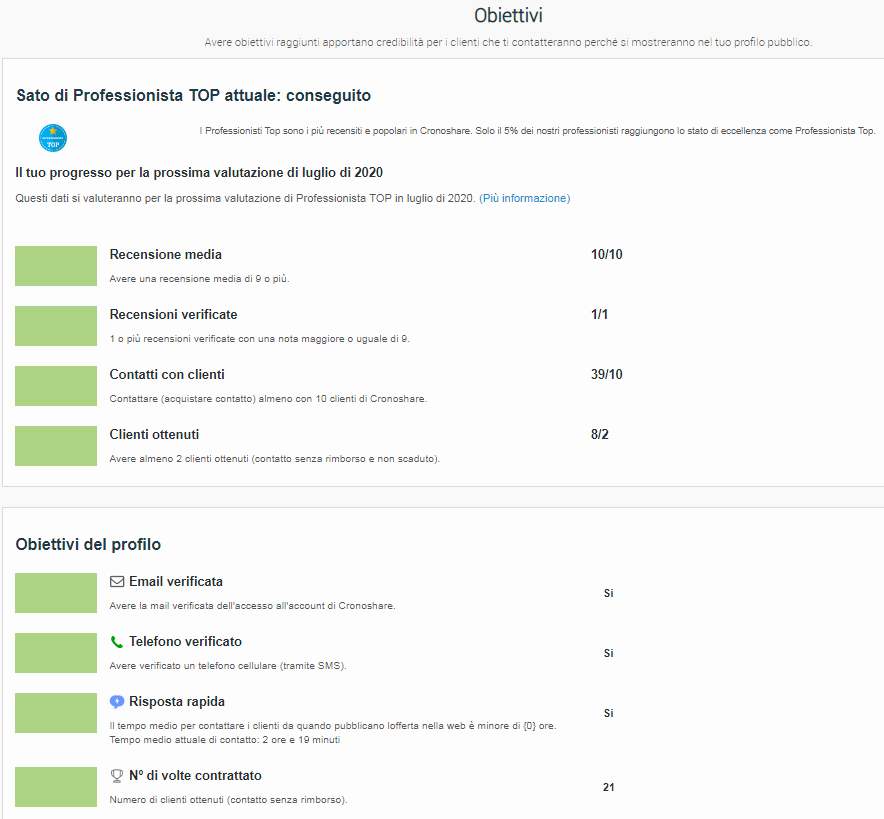This screenshot has width=884, height=819.
Task: Click the green block next to Email verificata
Action: point(56,593)
